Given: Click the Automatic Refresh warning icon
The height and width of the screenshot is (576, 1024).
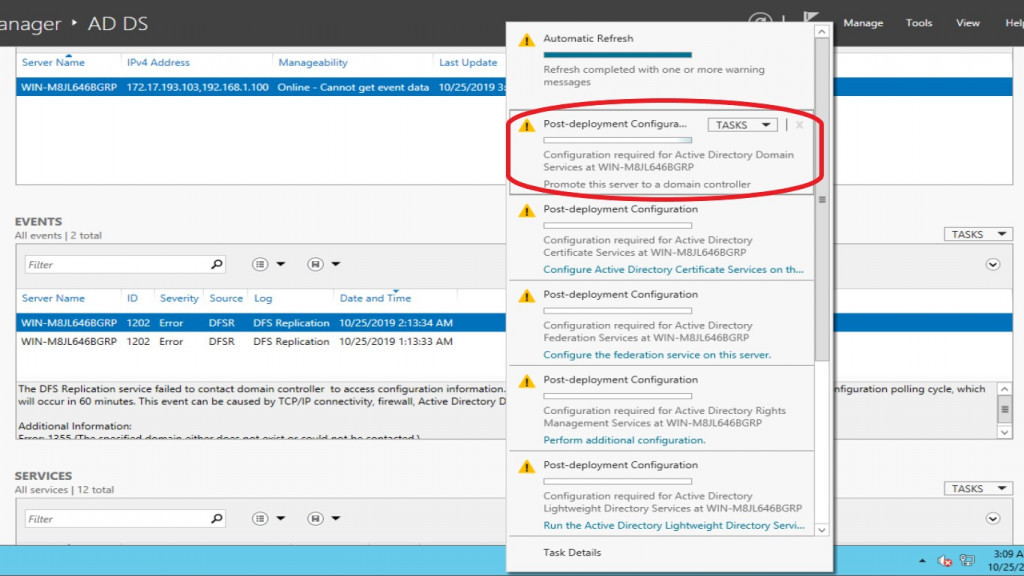Looking at the screenshot, I should tap(526, 40).
